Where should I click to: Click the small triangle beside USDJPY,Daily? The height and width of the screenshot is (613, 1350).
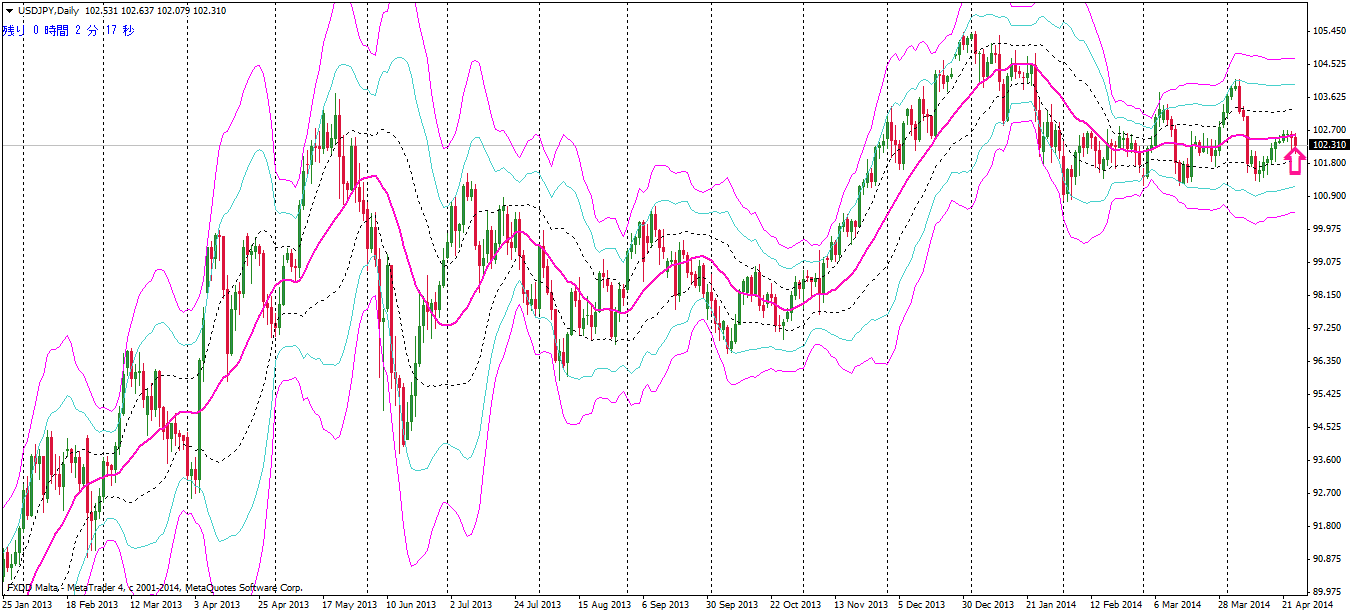pos(9,10)
